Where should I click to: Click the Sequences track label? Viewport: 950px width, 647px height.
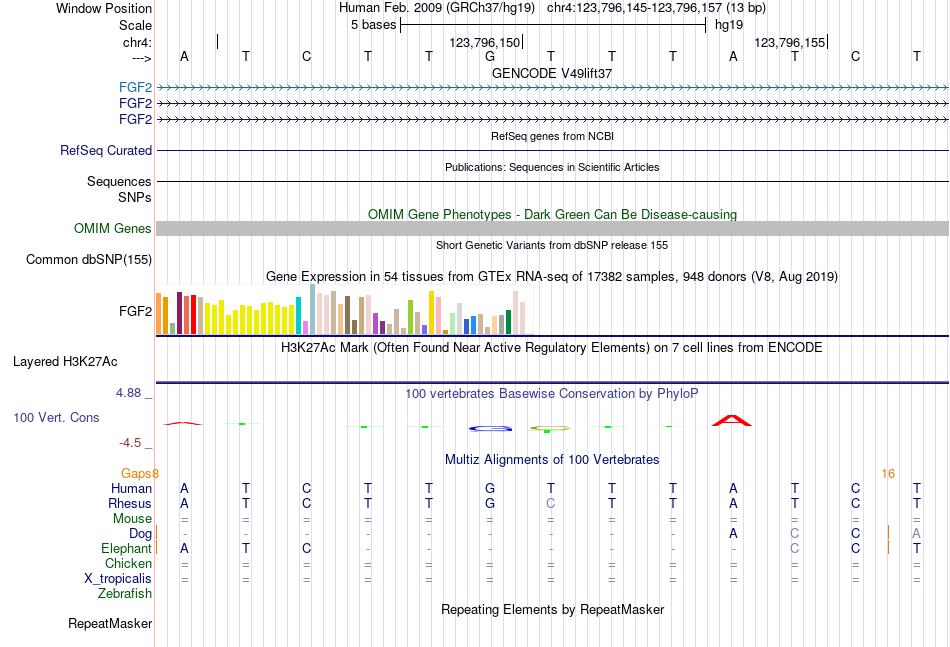119,182
